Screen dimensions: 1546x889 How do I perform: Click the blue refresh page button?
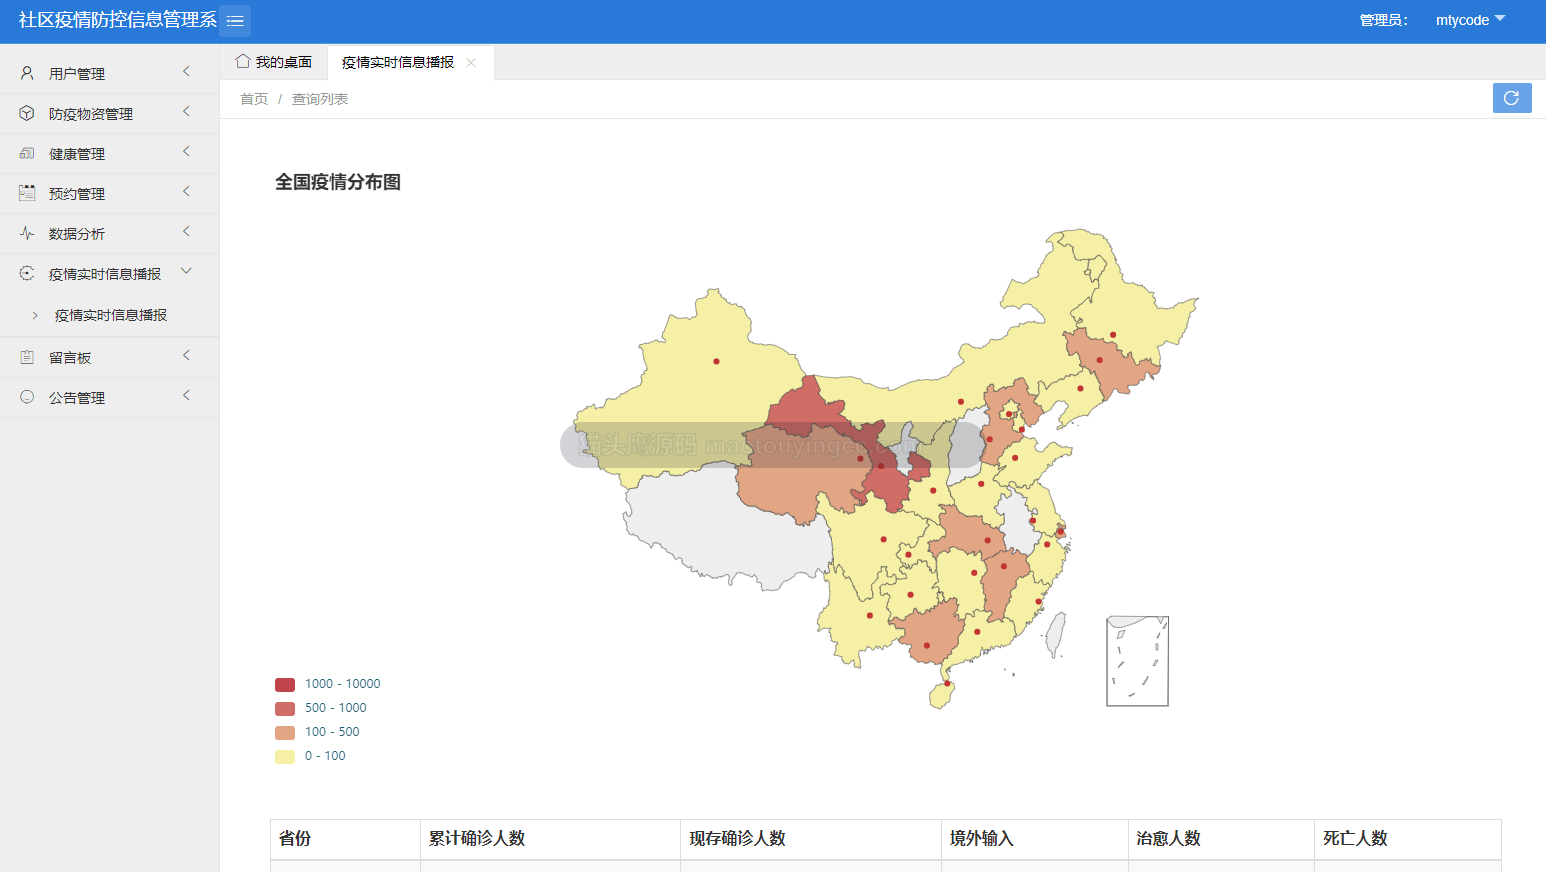(x=1512, y=98)
